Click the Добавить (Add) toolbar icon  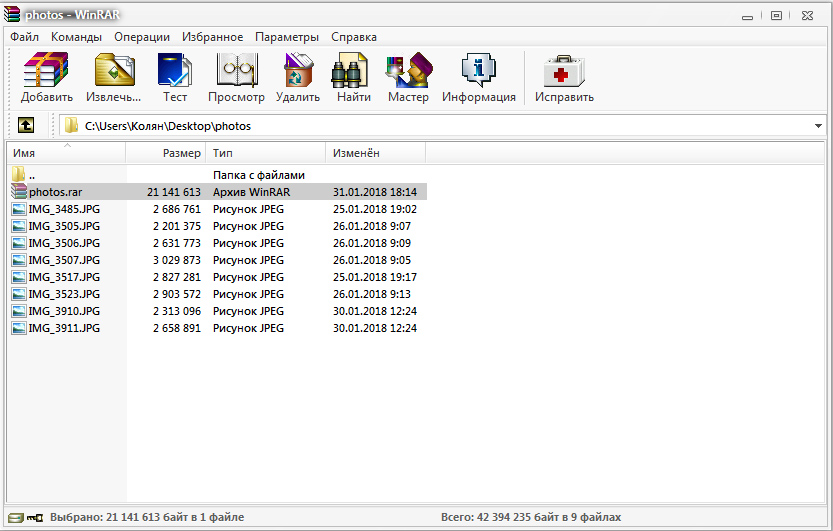click(46, 70)
